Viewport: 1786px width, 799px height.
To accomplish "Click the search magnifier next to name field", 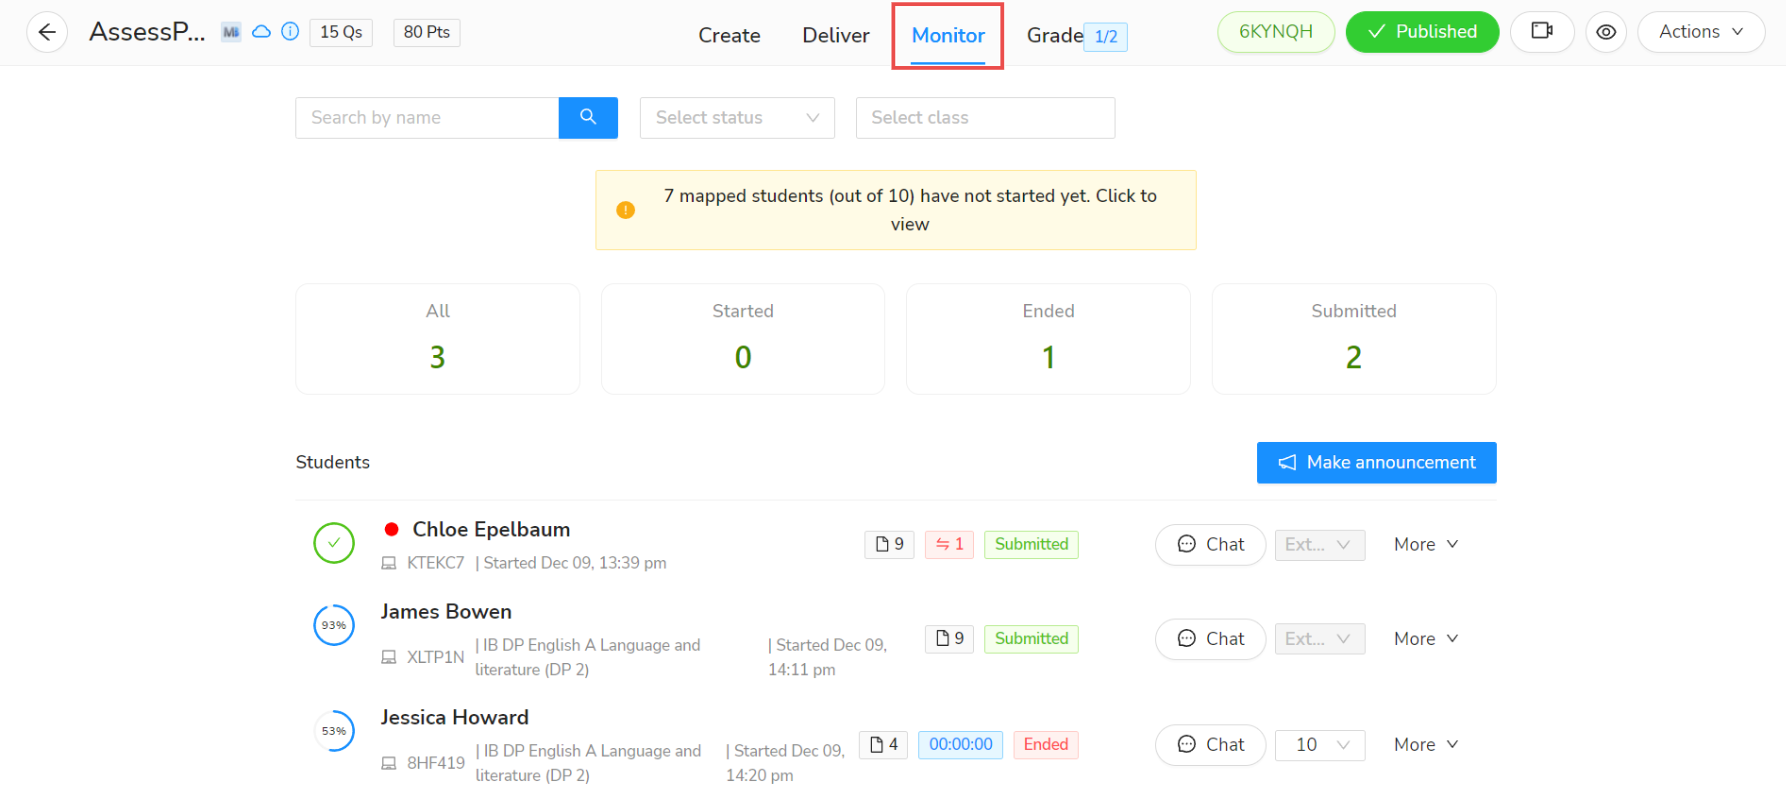I will click(x=588, y=117).
